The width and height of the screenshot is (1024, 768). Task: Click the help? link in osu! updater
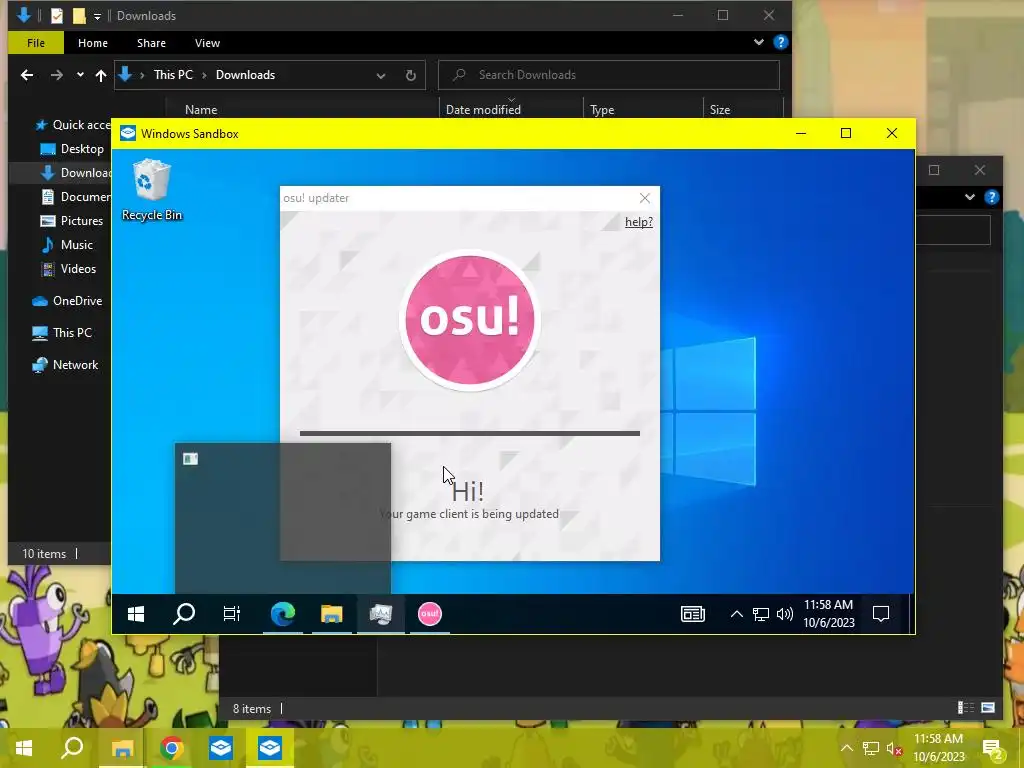coord(638,222)
